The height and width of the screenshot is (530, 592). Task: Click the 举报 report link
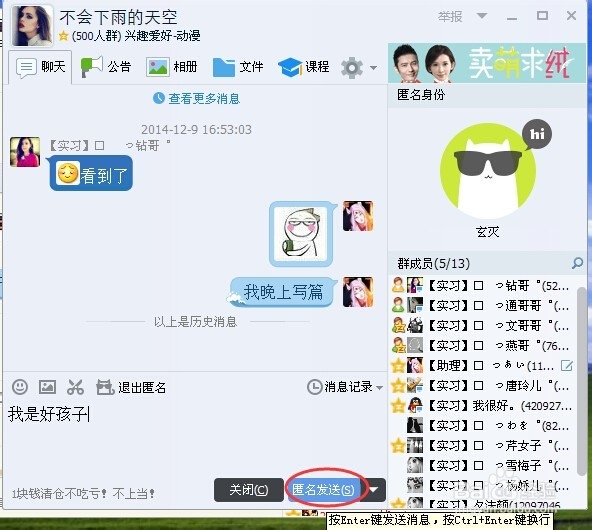coord(450,16)
